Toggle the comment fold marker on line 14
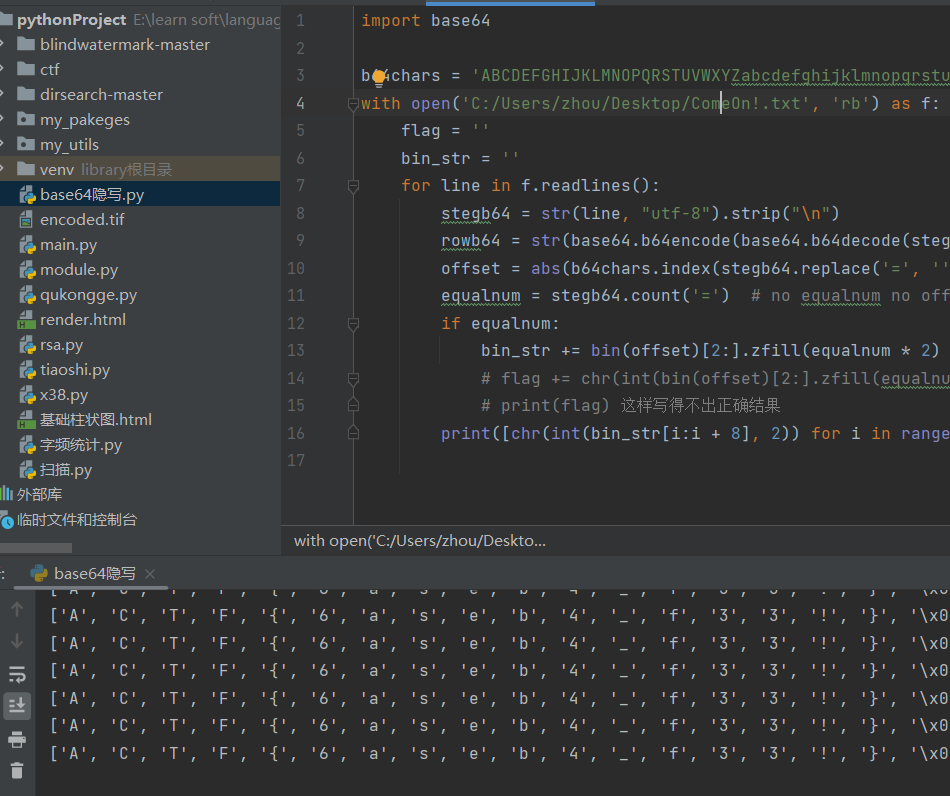Viewport: 950px width, 796px height. point(354,379)
